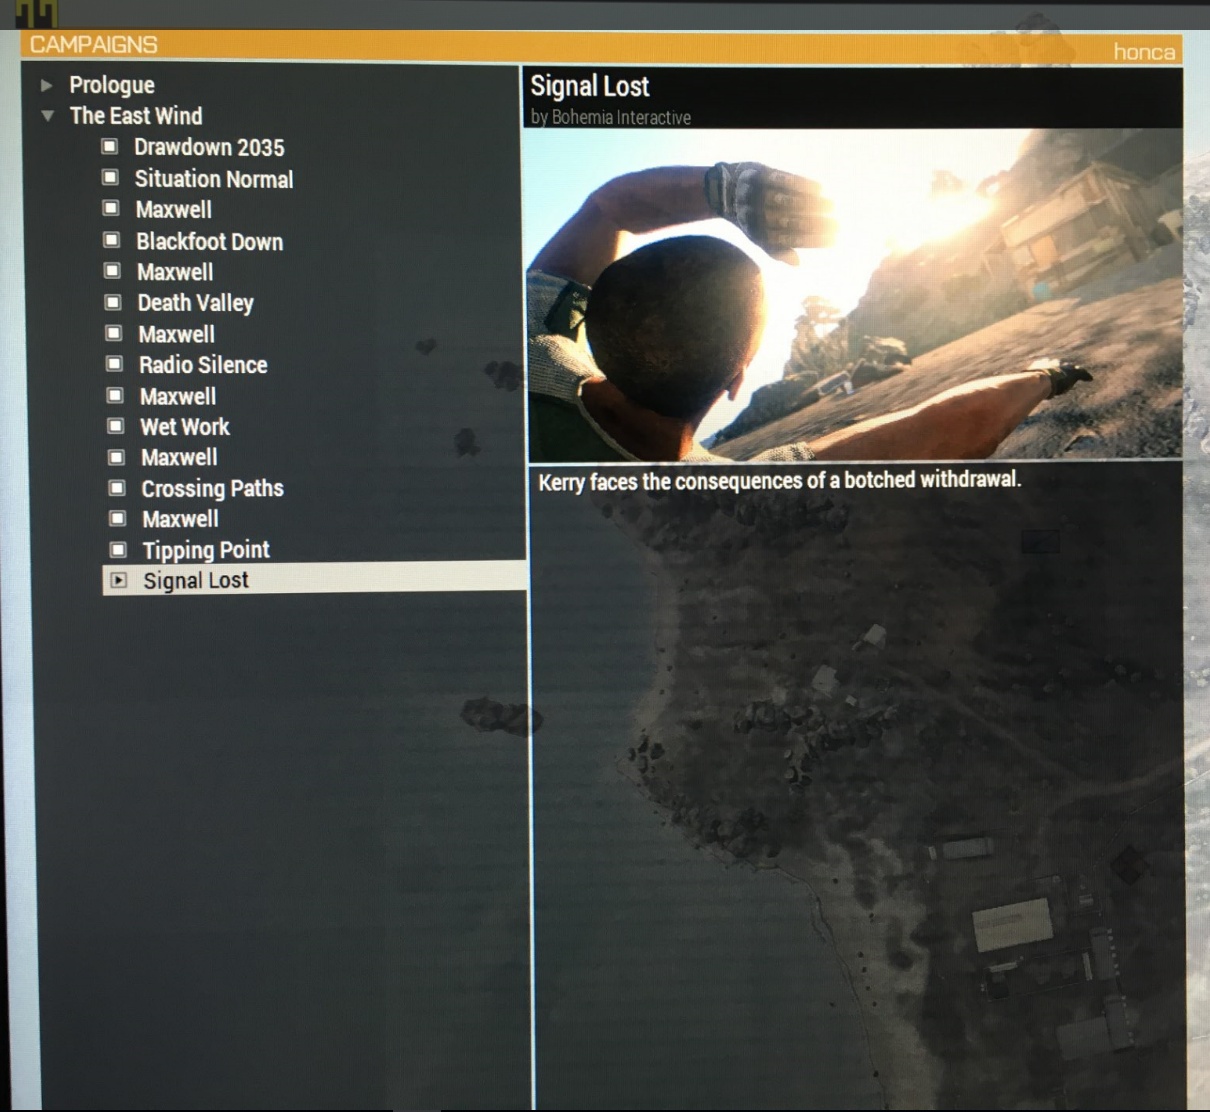
Task: Select Maxwell between Wet Work and Crossing Paths
Action: click(x=179, y=457)
